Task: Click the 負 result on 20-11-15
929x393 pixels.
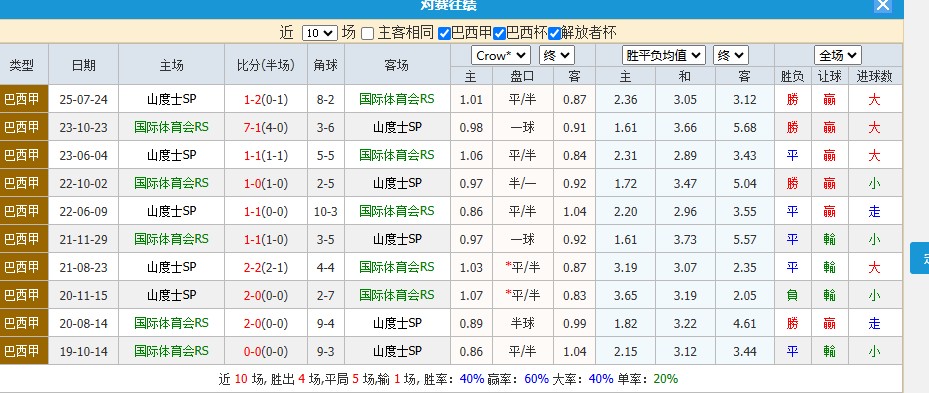Action: [x=792, y=295]
